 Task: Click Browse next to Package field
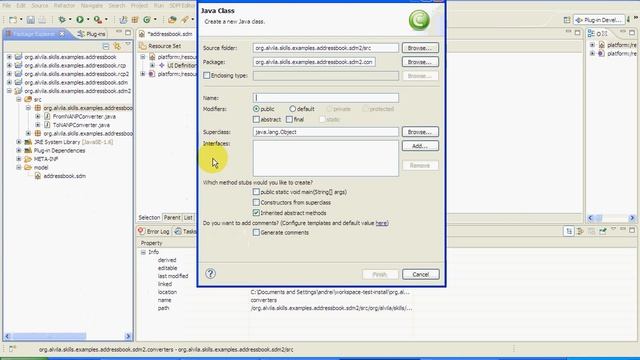pos(420,62)
